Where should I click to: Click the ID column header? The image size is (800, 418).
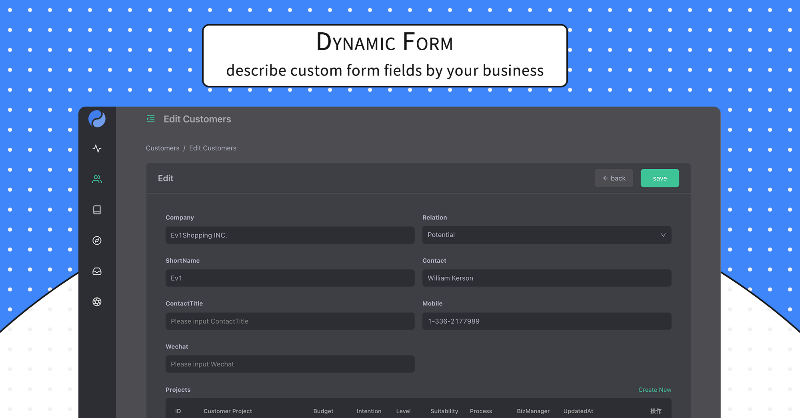point(178,411)
